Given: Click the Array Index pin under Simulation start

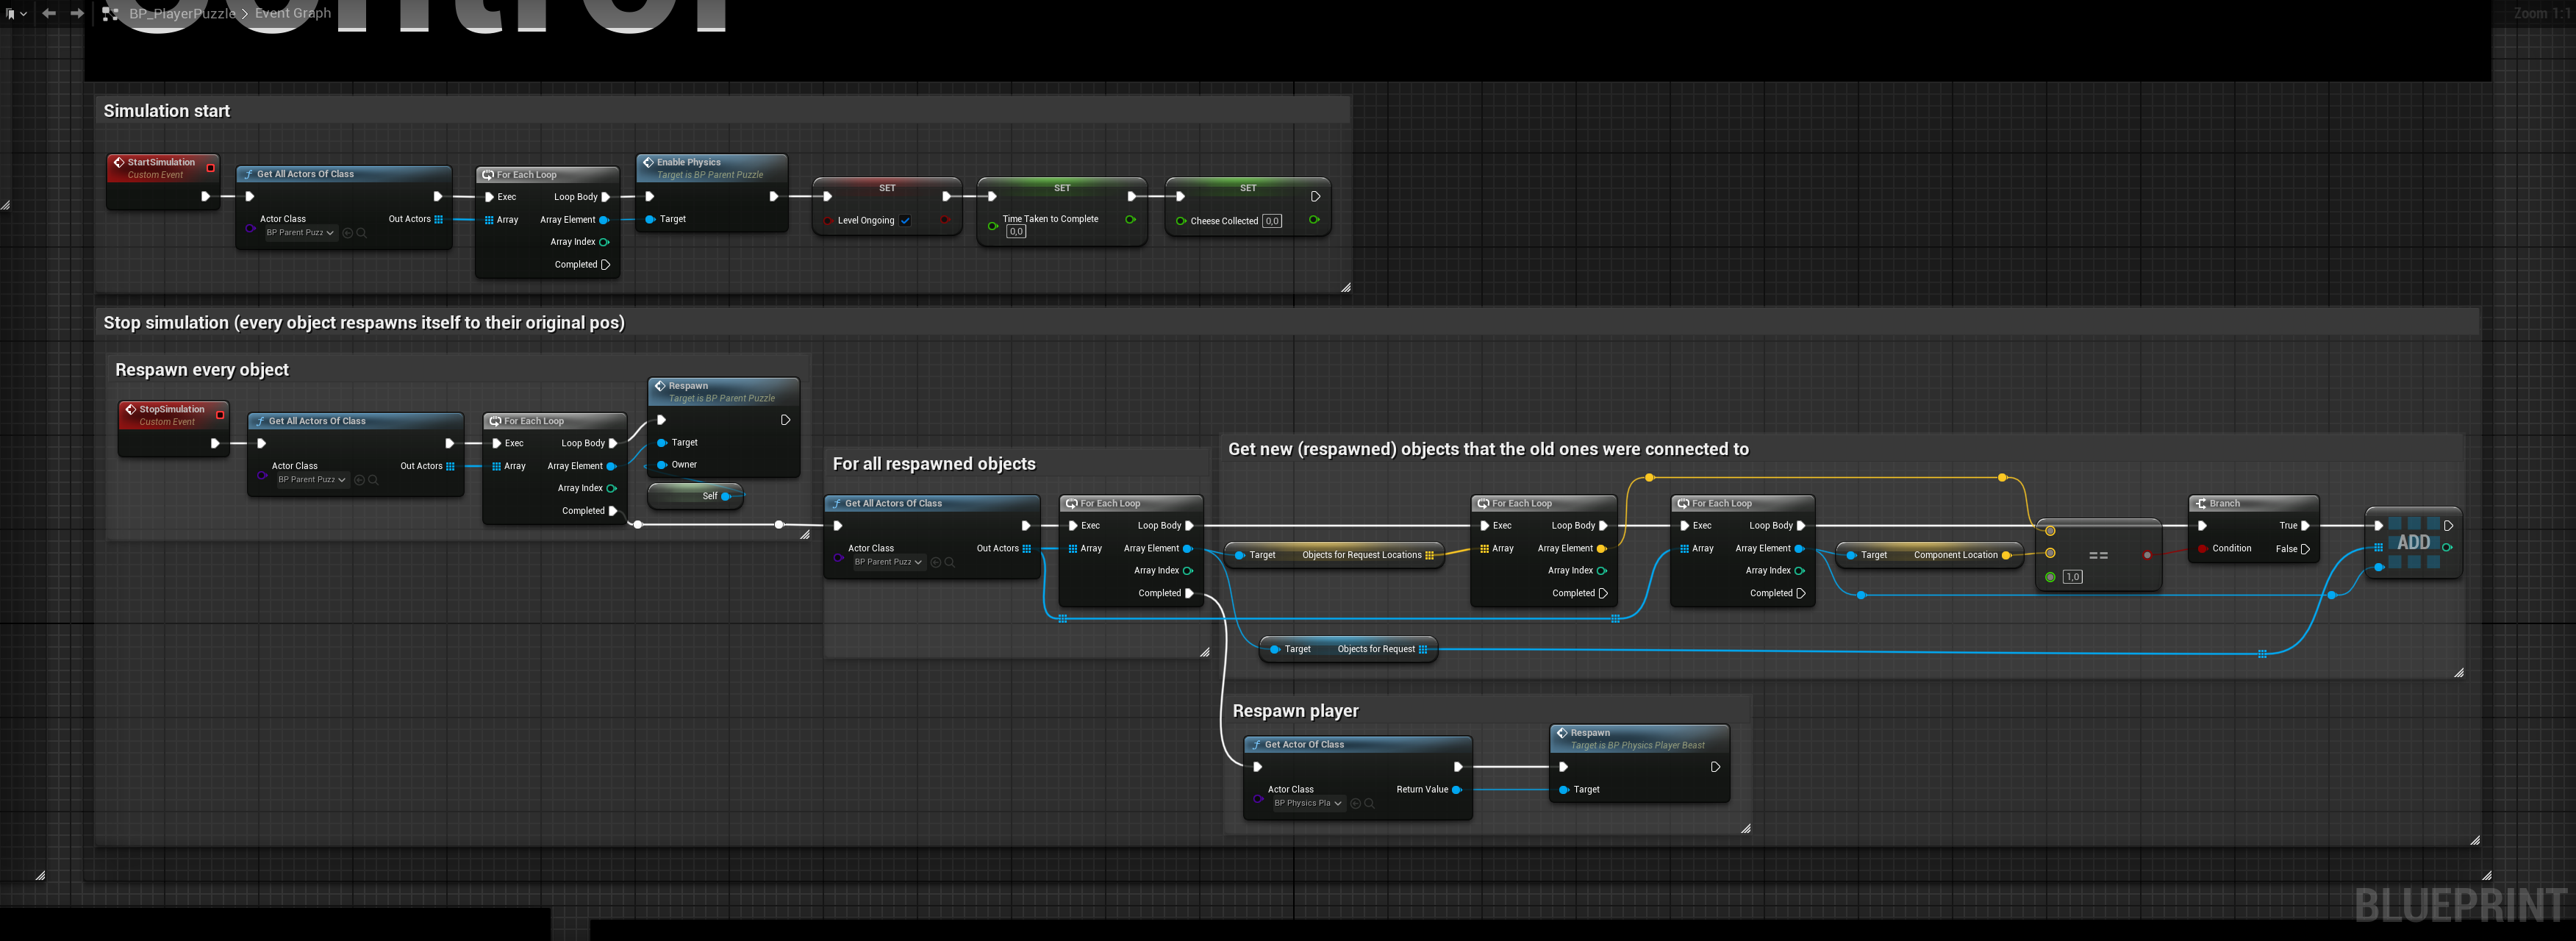Looking at the screenshot, I should coord(604,242).
